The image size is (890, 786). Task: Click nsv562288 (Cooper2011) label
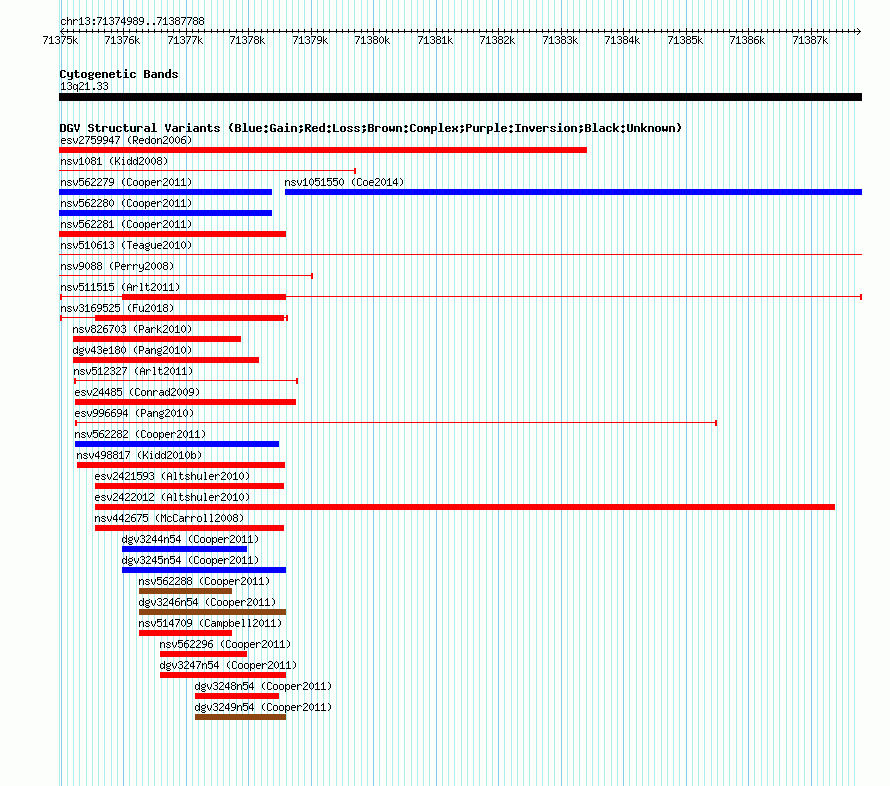coord(204,581)
